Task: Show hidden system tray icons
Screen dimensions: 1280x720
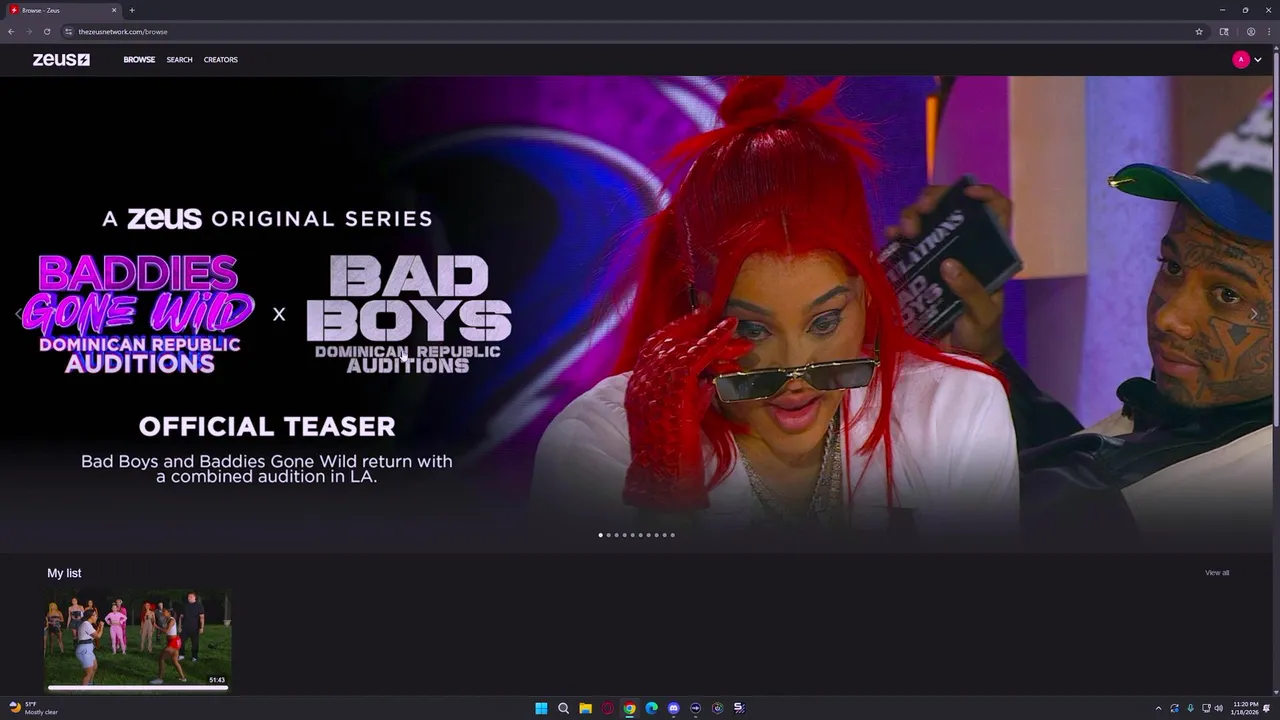Action: point(1159,708)
